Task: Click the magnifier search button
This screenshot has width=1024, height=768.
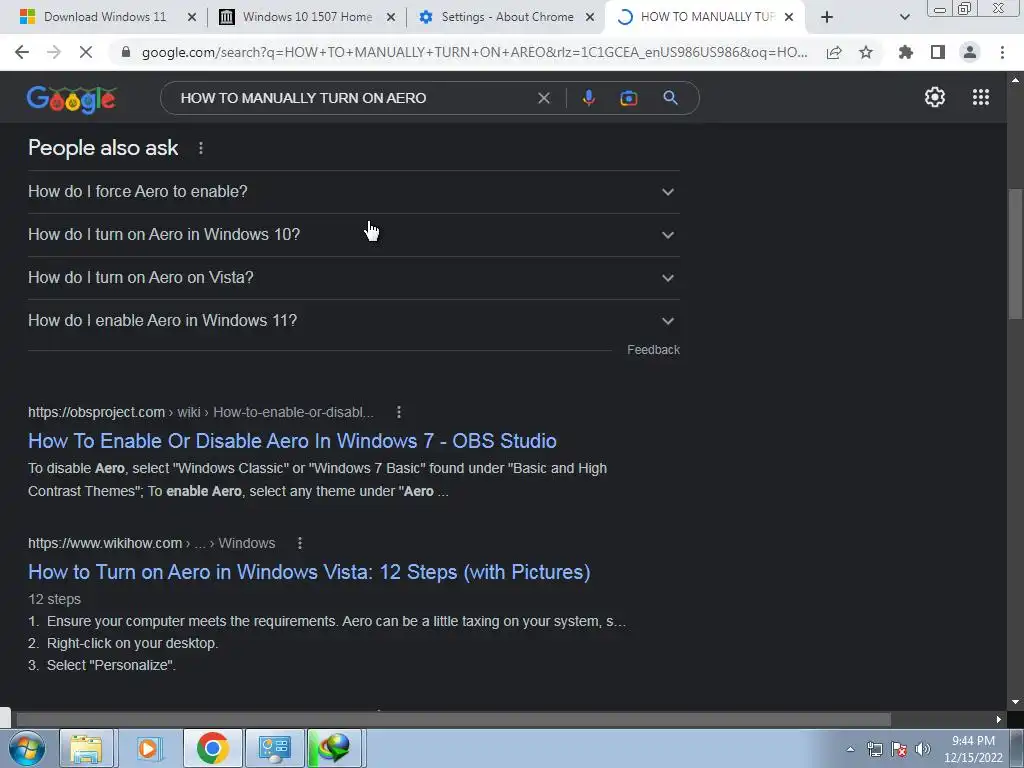Action: click(x=670, y=98)
